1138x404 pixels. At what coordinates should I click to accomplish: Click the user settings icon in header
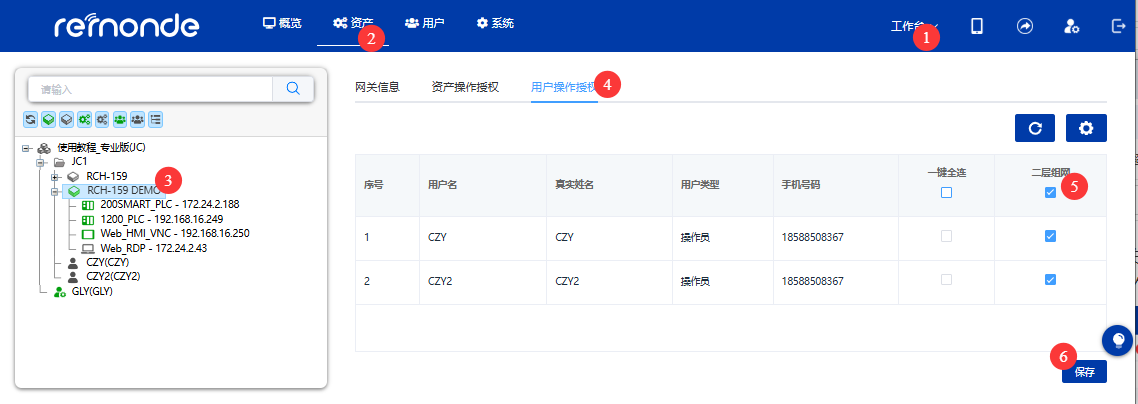pos(1071,26)
